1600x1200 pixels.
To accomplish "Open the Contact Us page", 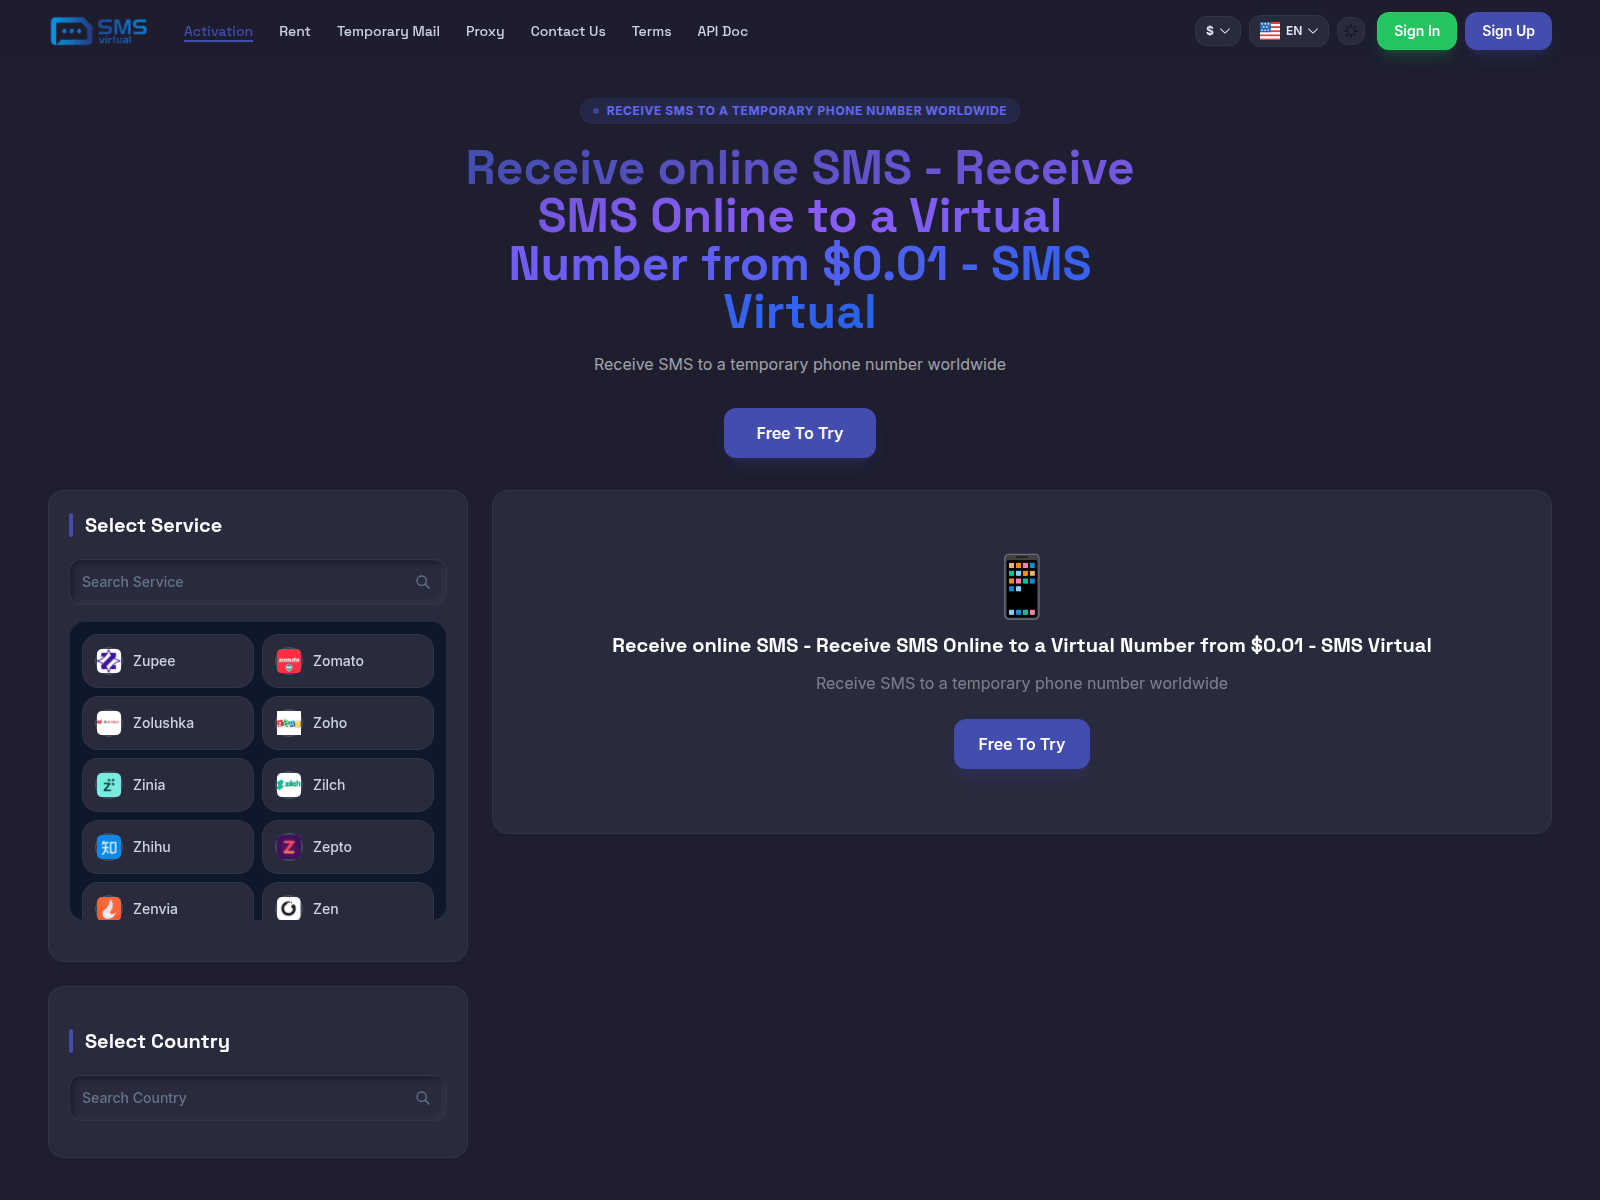I will point(568,31).
